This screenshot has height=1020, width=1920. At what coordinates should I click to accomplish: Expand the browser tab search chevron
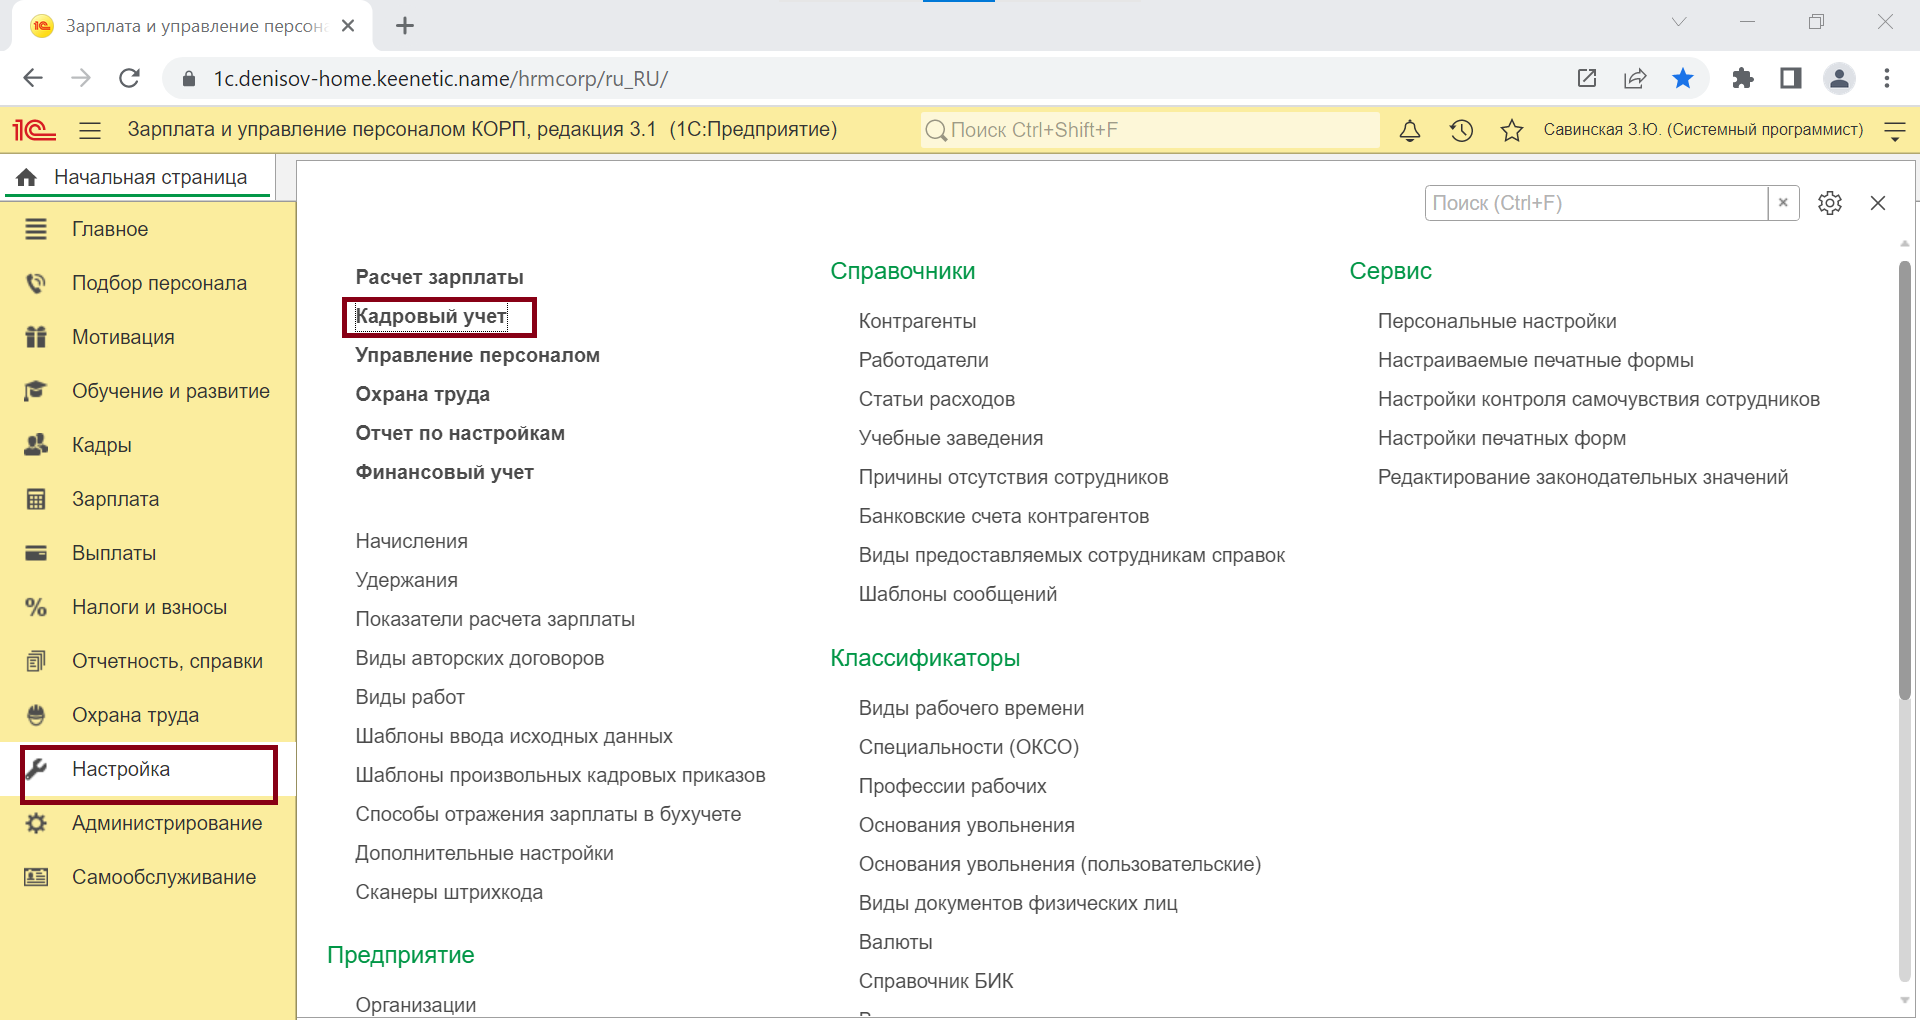(x=1679, y=22)
